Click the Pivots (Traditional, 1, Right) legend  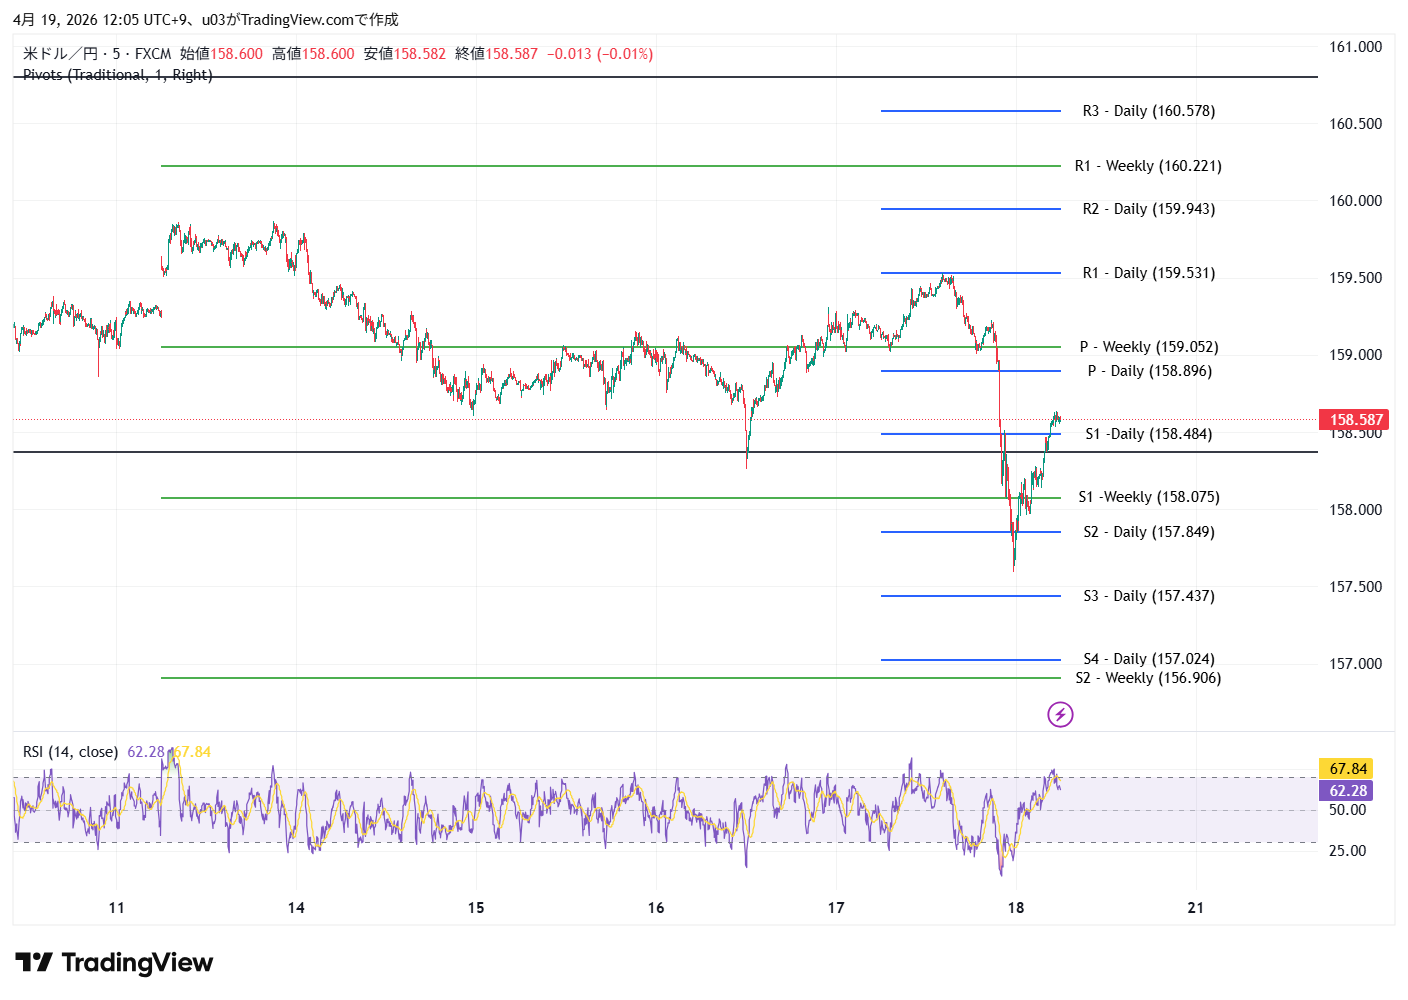click(x=117, y=75)
